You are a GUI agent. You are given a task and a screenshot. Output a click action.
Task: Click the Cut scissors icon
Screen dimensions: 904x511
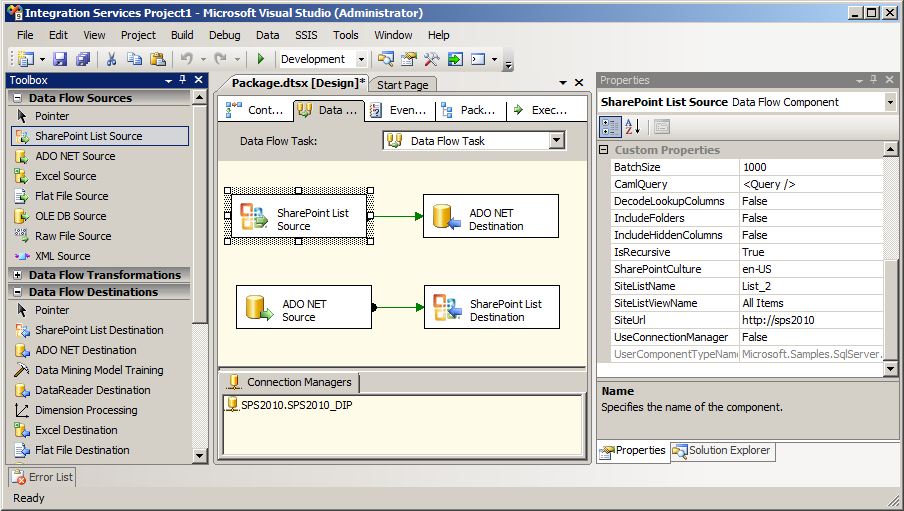(111, 59)
